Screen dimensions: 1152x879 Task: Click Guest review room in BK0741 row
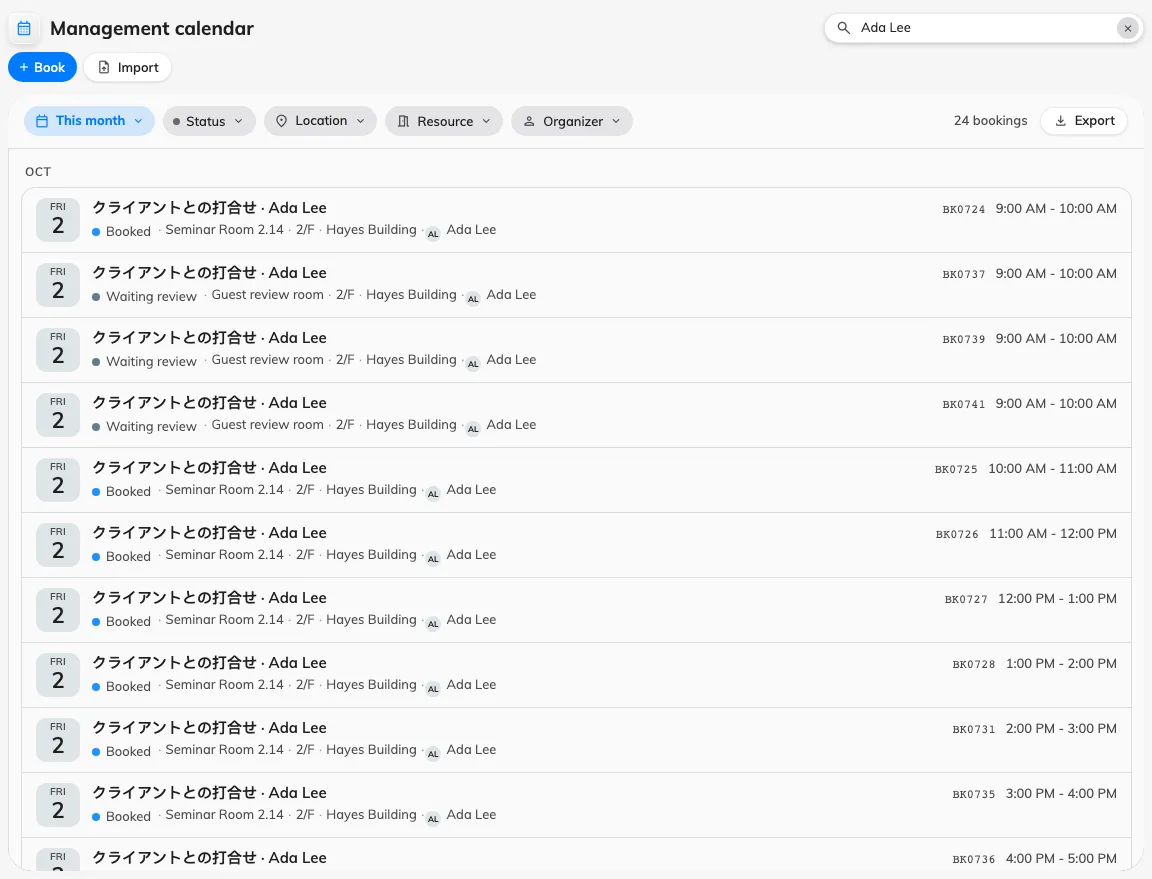[x=267, y=425]
